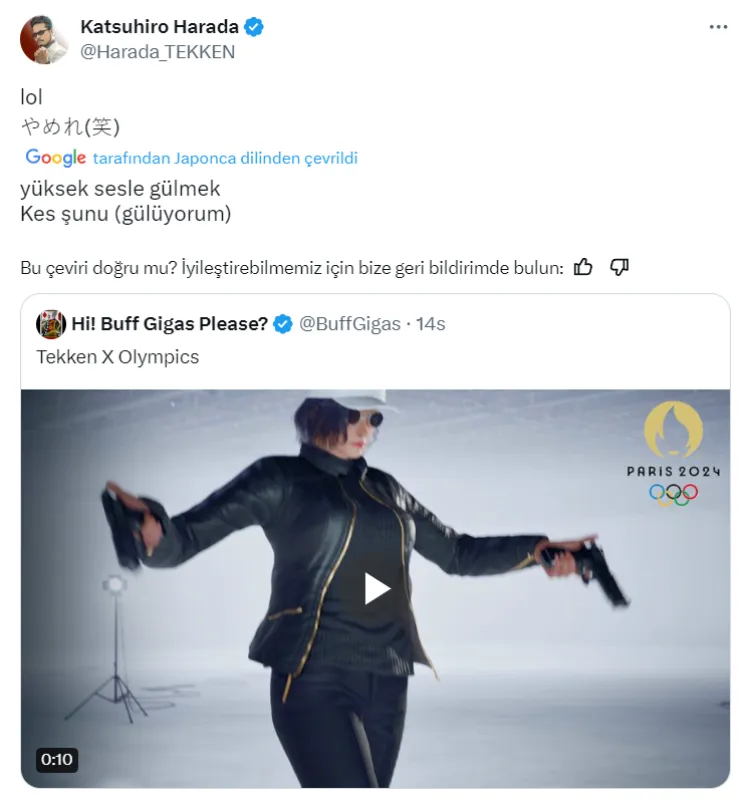This screenshot has width=750, height=806.
Task: Open the 'Hi! Buff Gigas Please?' profile name
Action: (169, 323)
